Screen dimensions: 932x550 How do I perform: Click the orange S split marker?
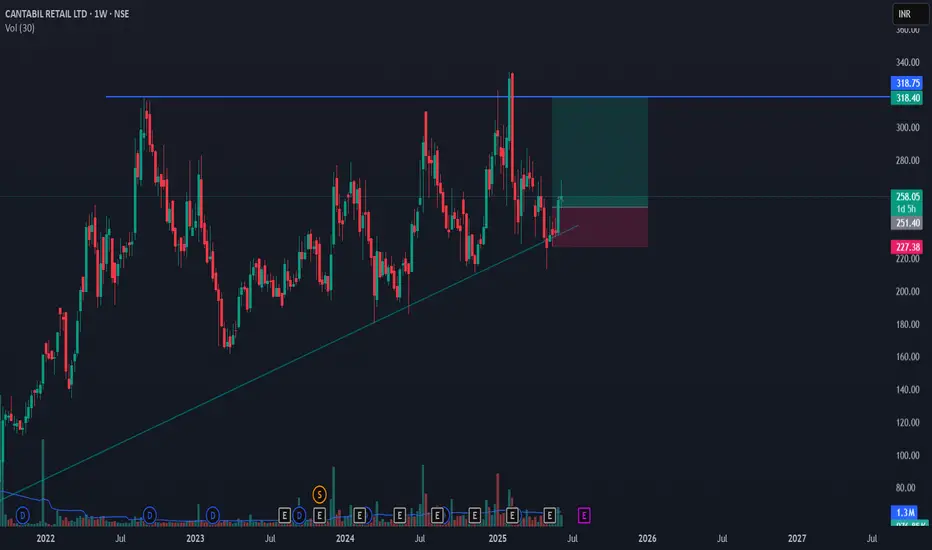click(319, 494)
